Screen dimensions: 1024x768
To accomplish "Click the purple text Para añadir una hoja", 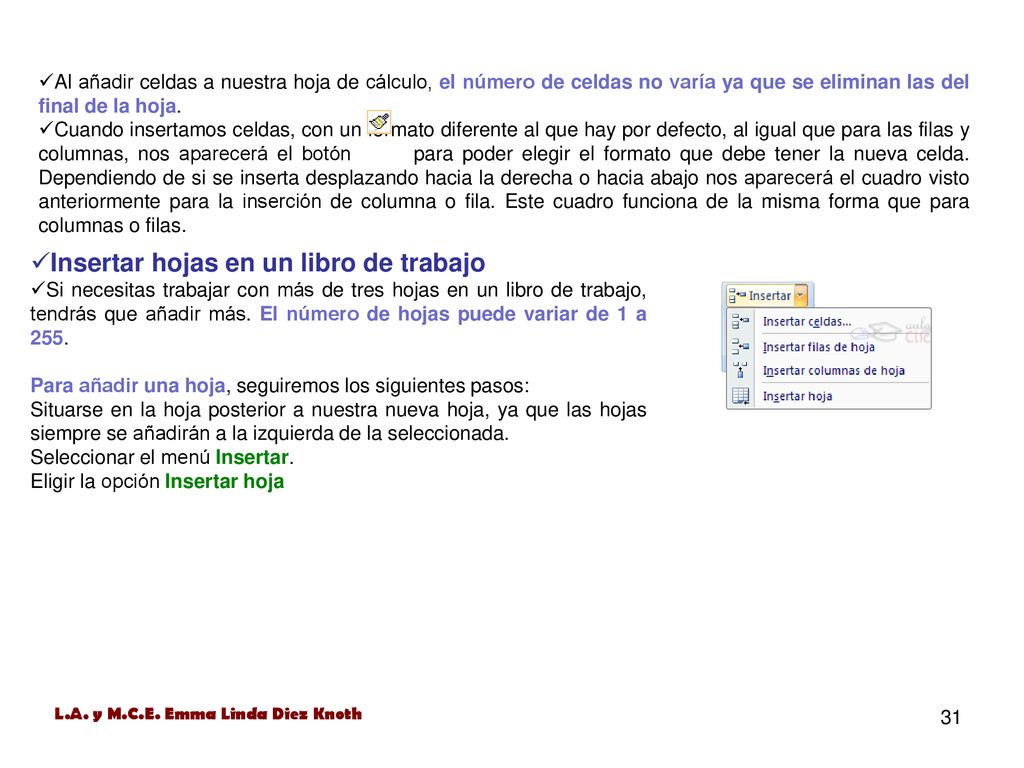I will click(128, 385).
